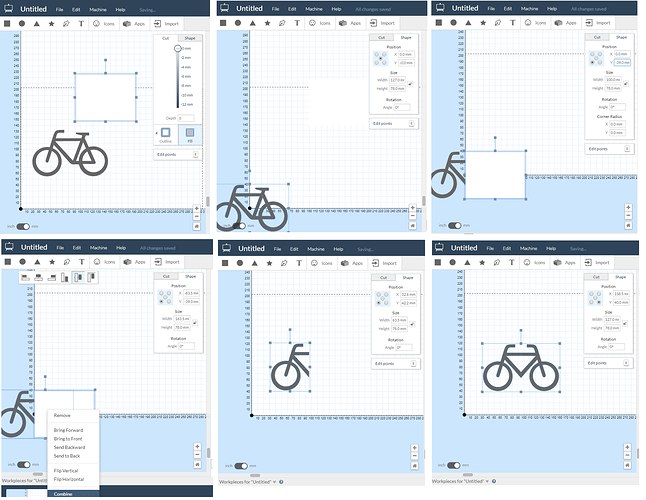Toggle inch/mm switch in bottom-left screenshot
Viewport: 646px width, 500px height.
pyautogui.click(x=23, y=465)
